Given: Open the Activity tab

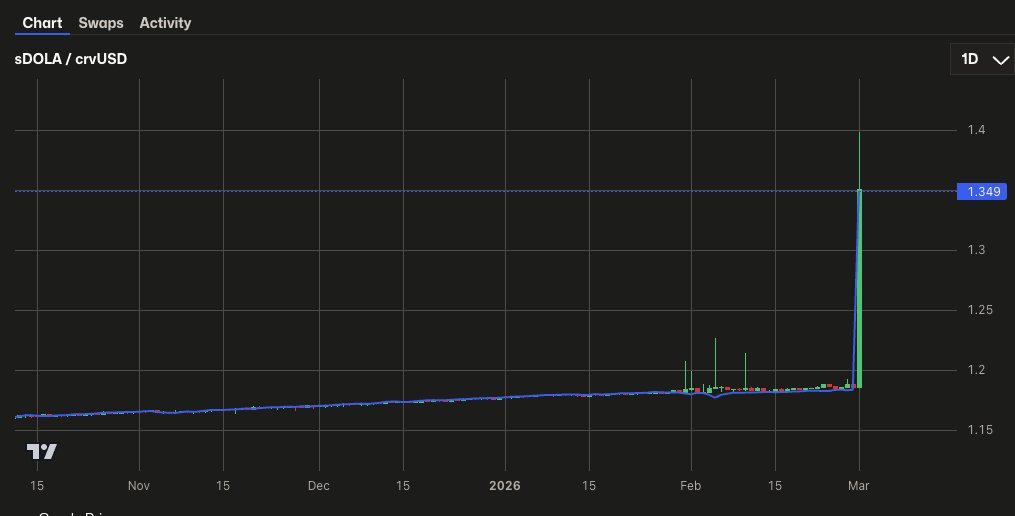Looking at the screenshot, I should [165, 23].
